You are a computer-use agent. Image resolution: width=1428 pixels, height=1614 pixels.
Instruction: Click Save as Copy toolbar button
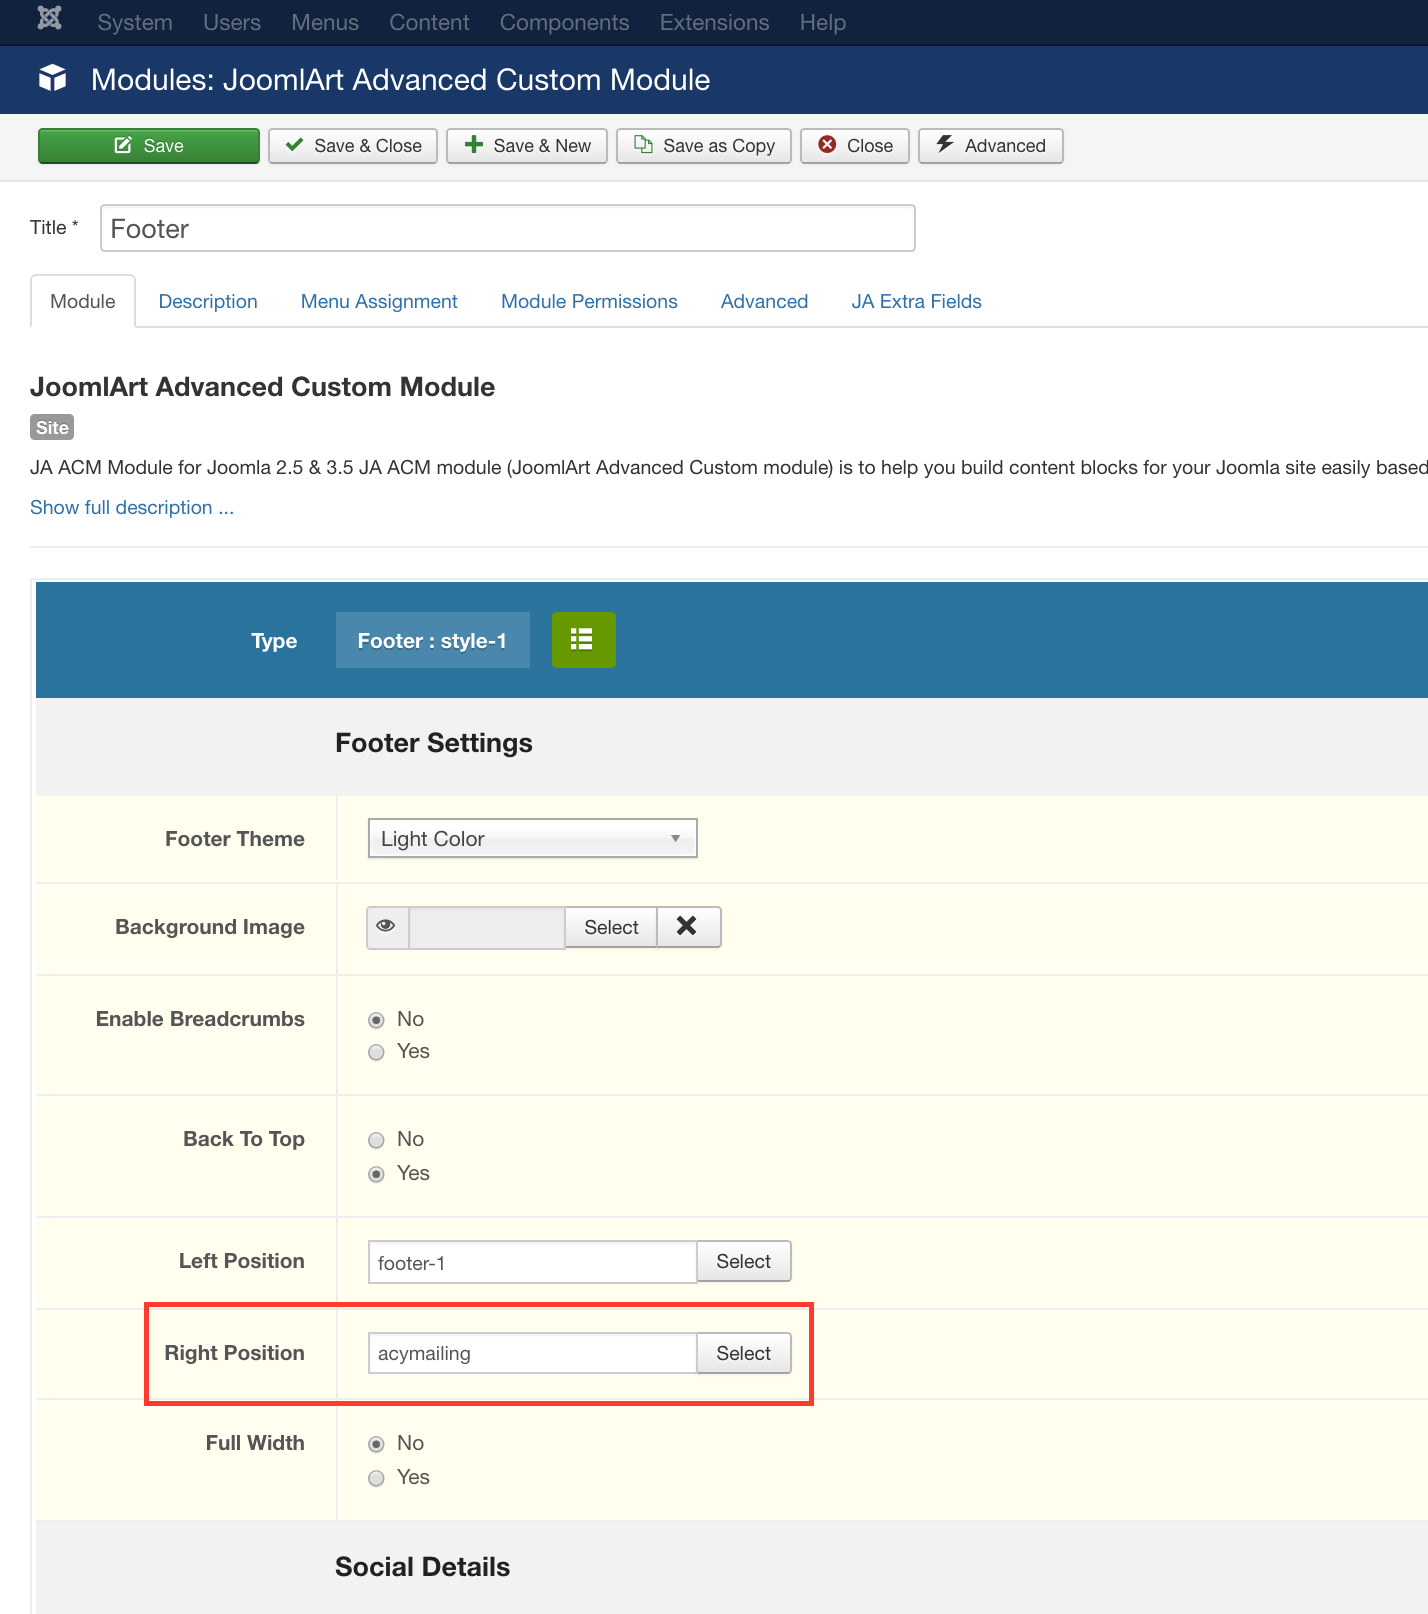click(x=704, y=146)
